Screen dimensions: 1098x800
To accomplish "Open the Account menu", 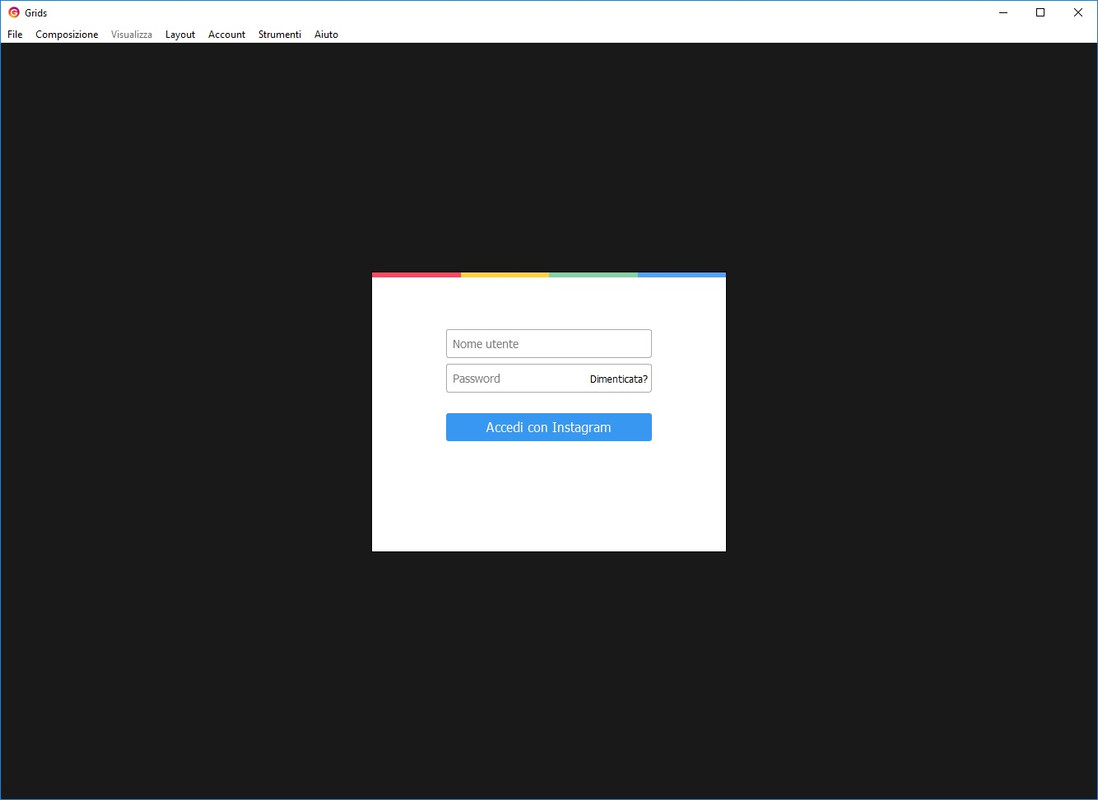I will (x=226, y=34).
